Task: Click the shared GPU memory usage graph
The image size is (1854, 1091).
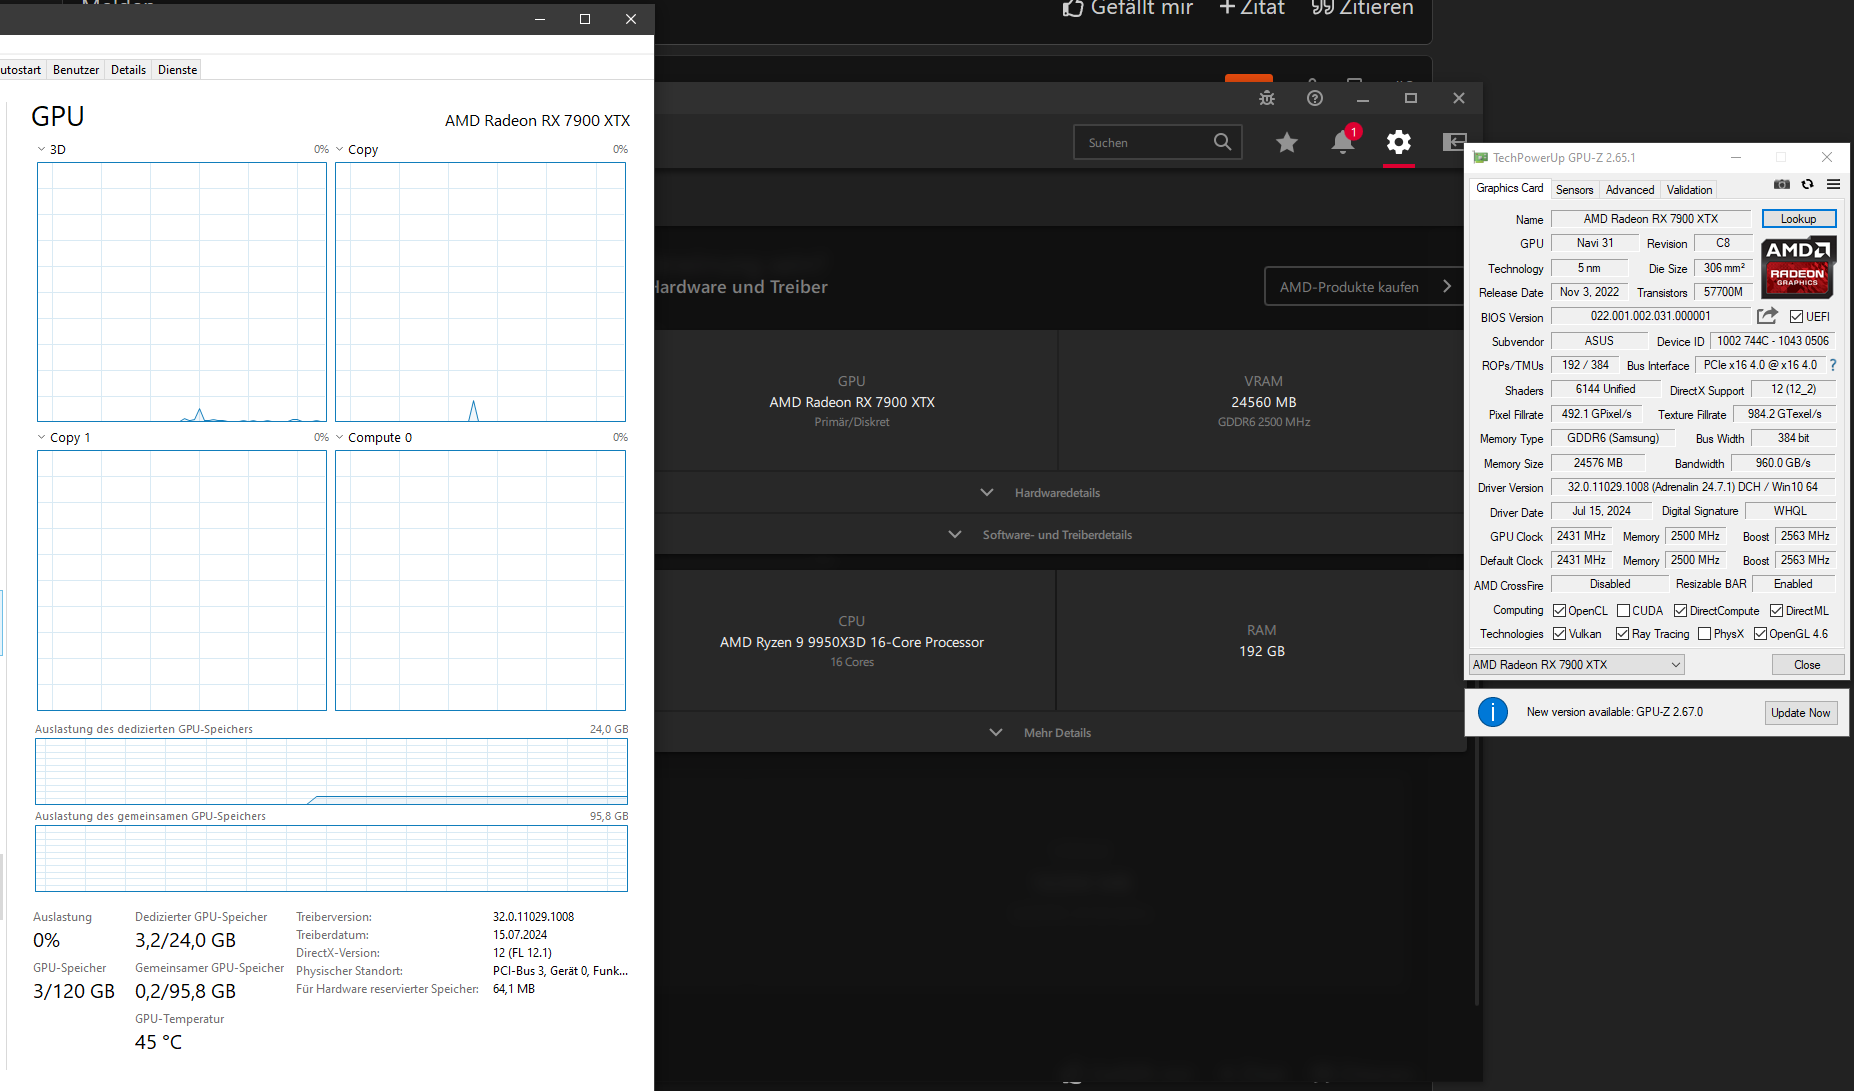Action: coord(331,858)
